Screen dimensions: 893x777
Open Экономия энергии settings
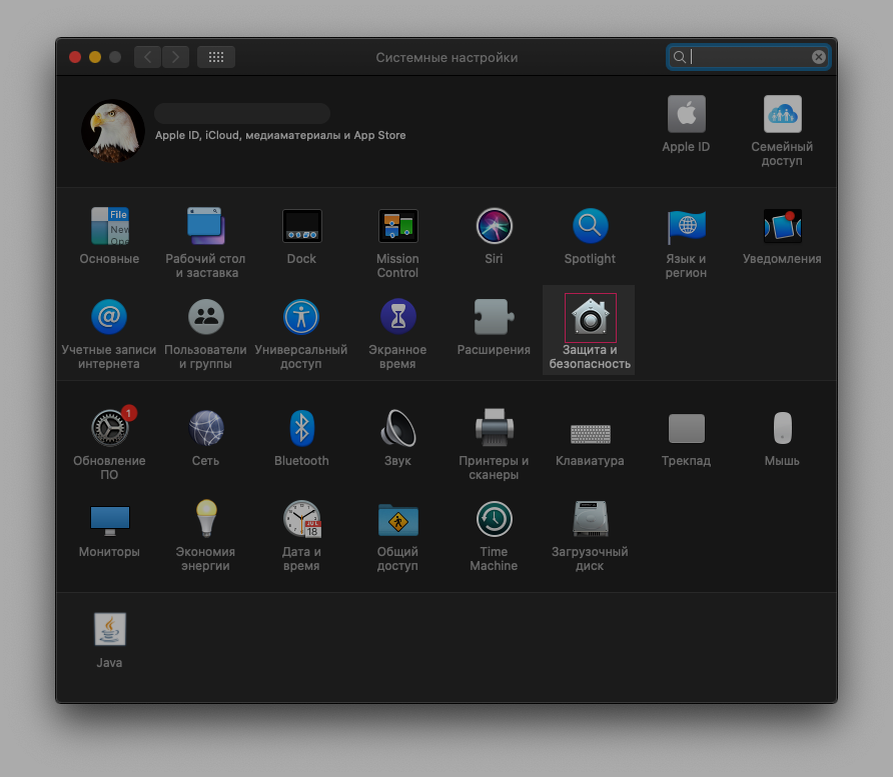206,518
